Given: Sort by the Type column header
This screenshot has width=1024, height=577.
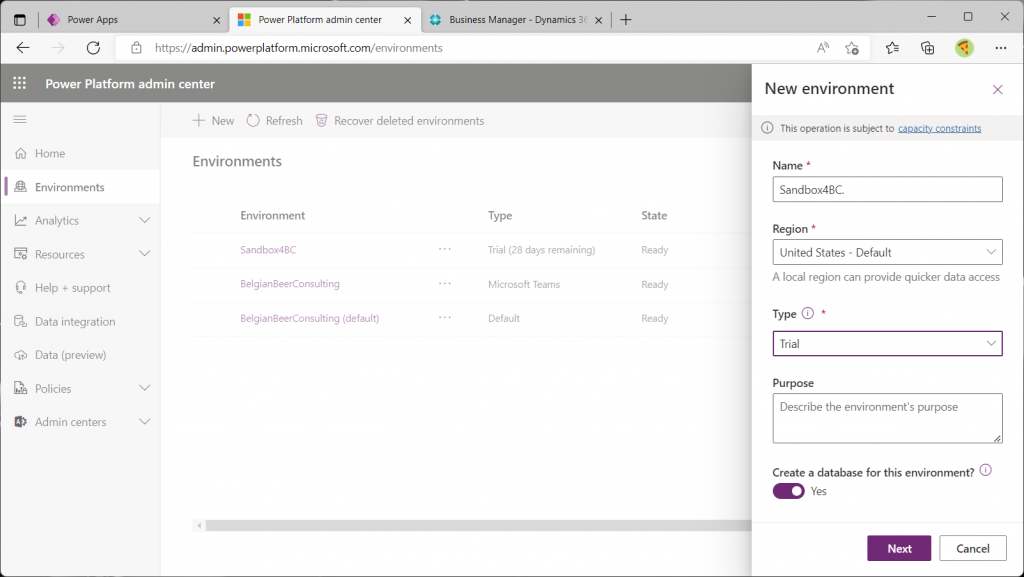Looking at the screenshot, I should (x=500, y=215).
